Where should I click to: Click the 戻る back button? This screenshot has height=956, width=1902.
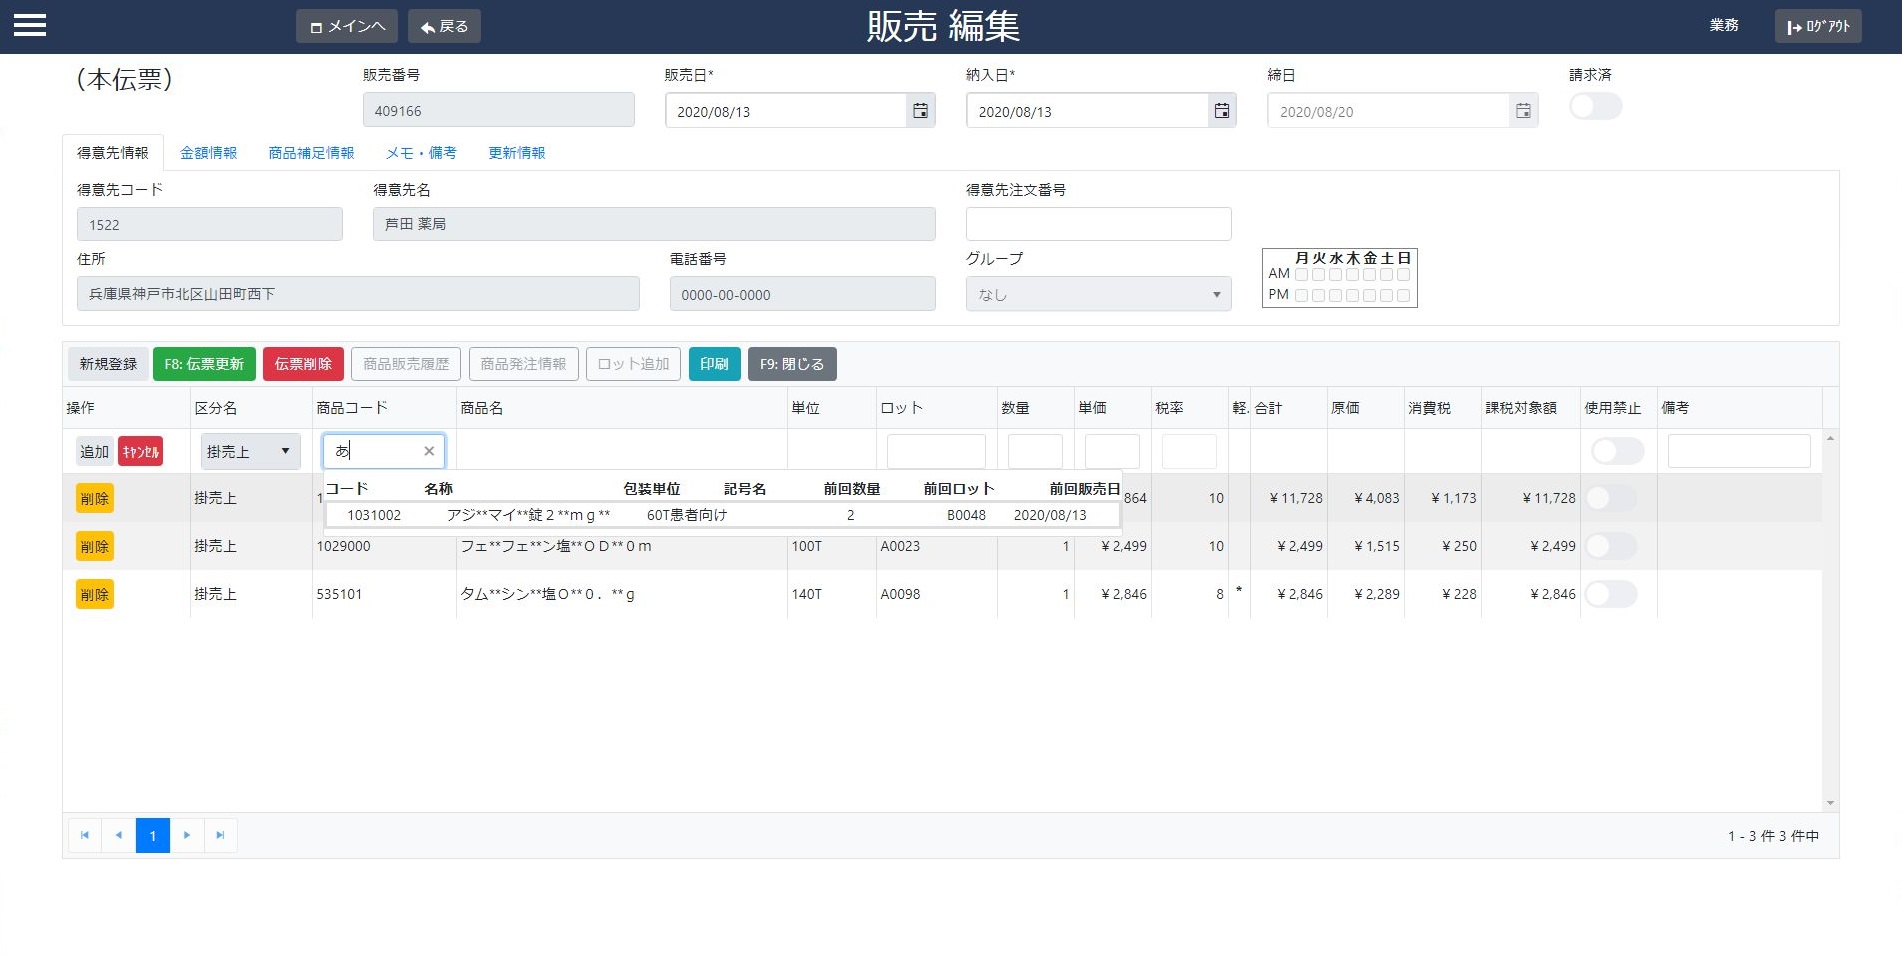point(444,26)
